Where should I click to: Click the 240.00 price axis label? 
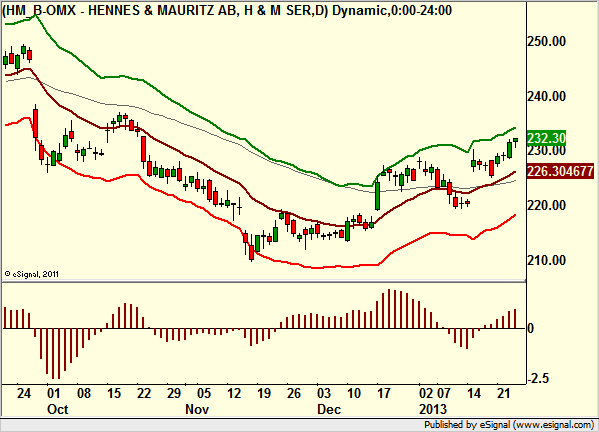pos(546,96)
